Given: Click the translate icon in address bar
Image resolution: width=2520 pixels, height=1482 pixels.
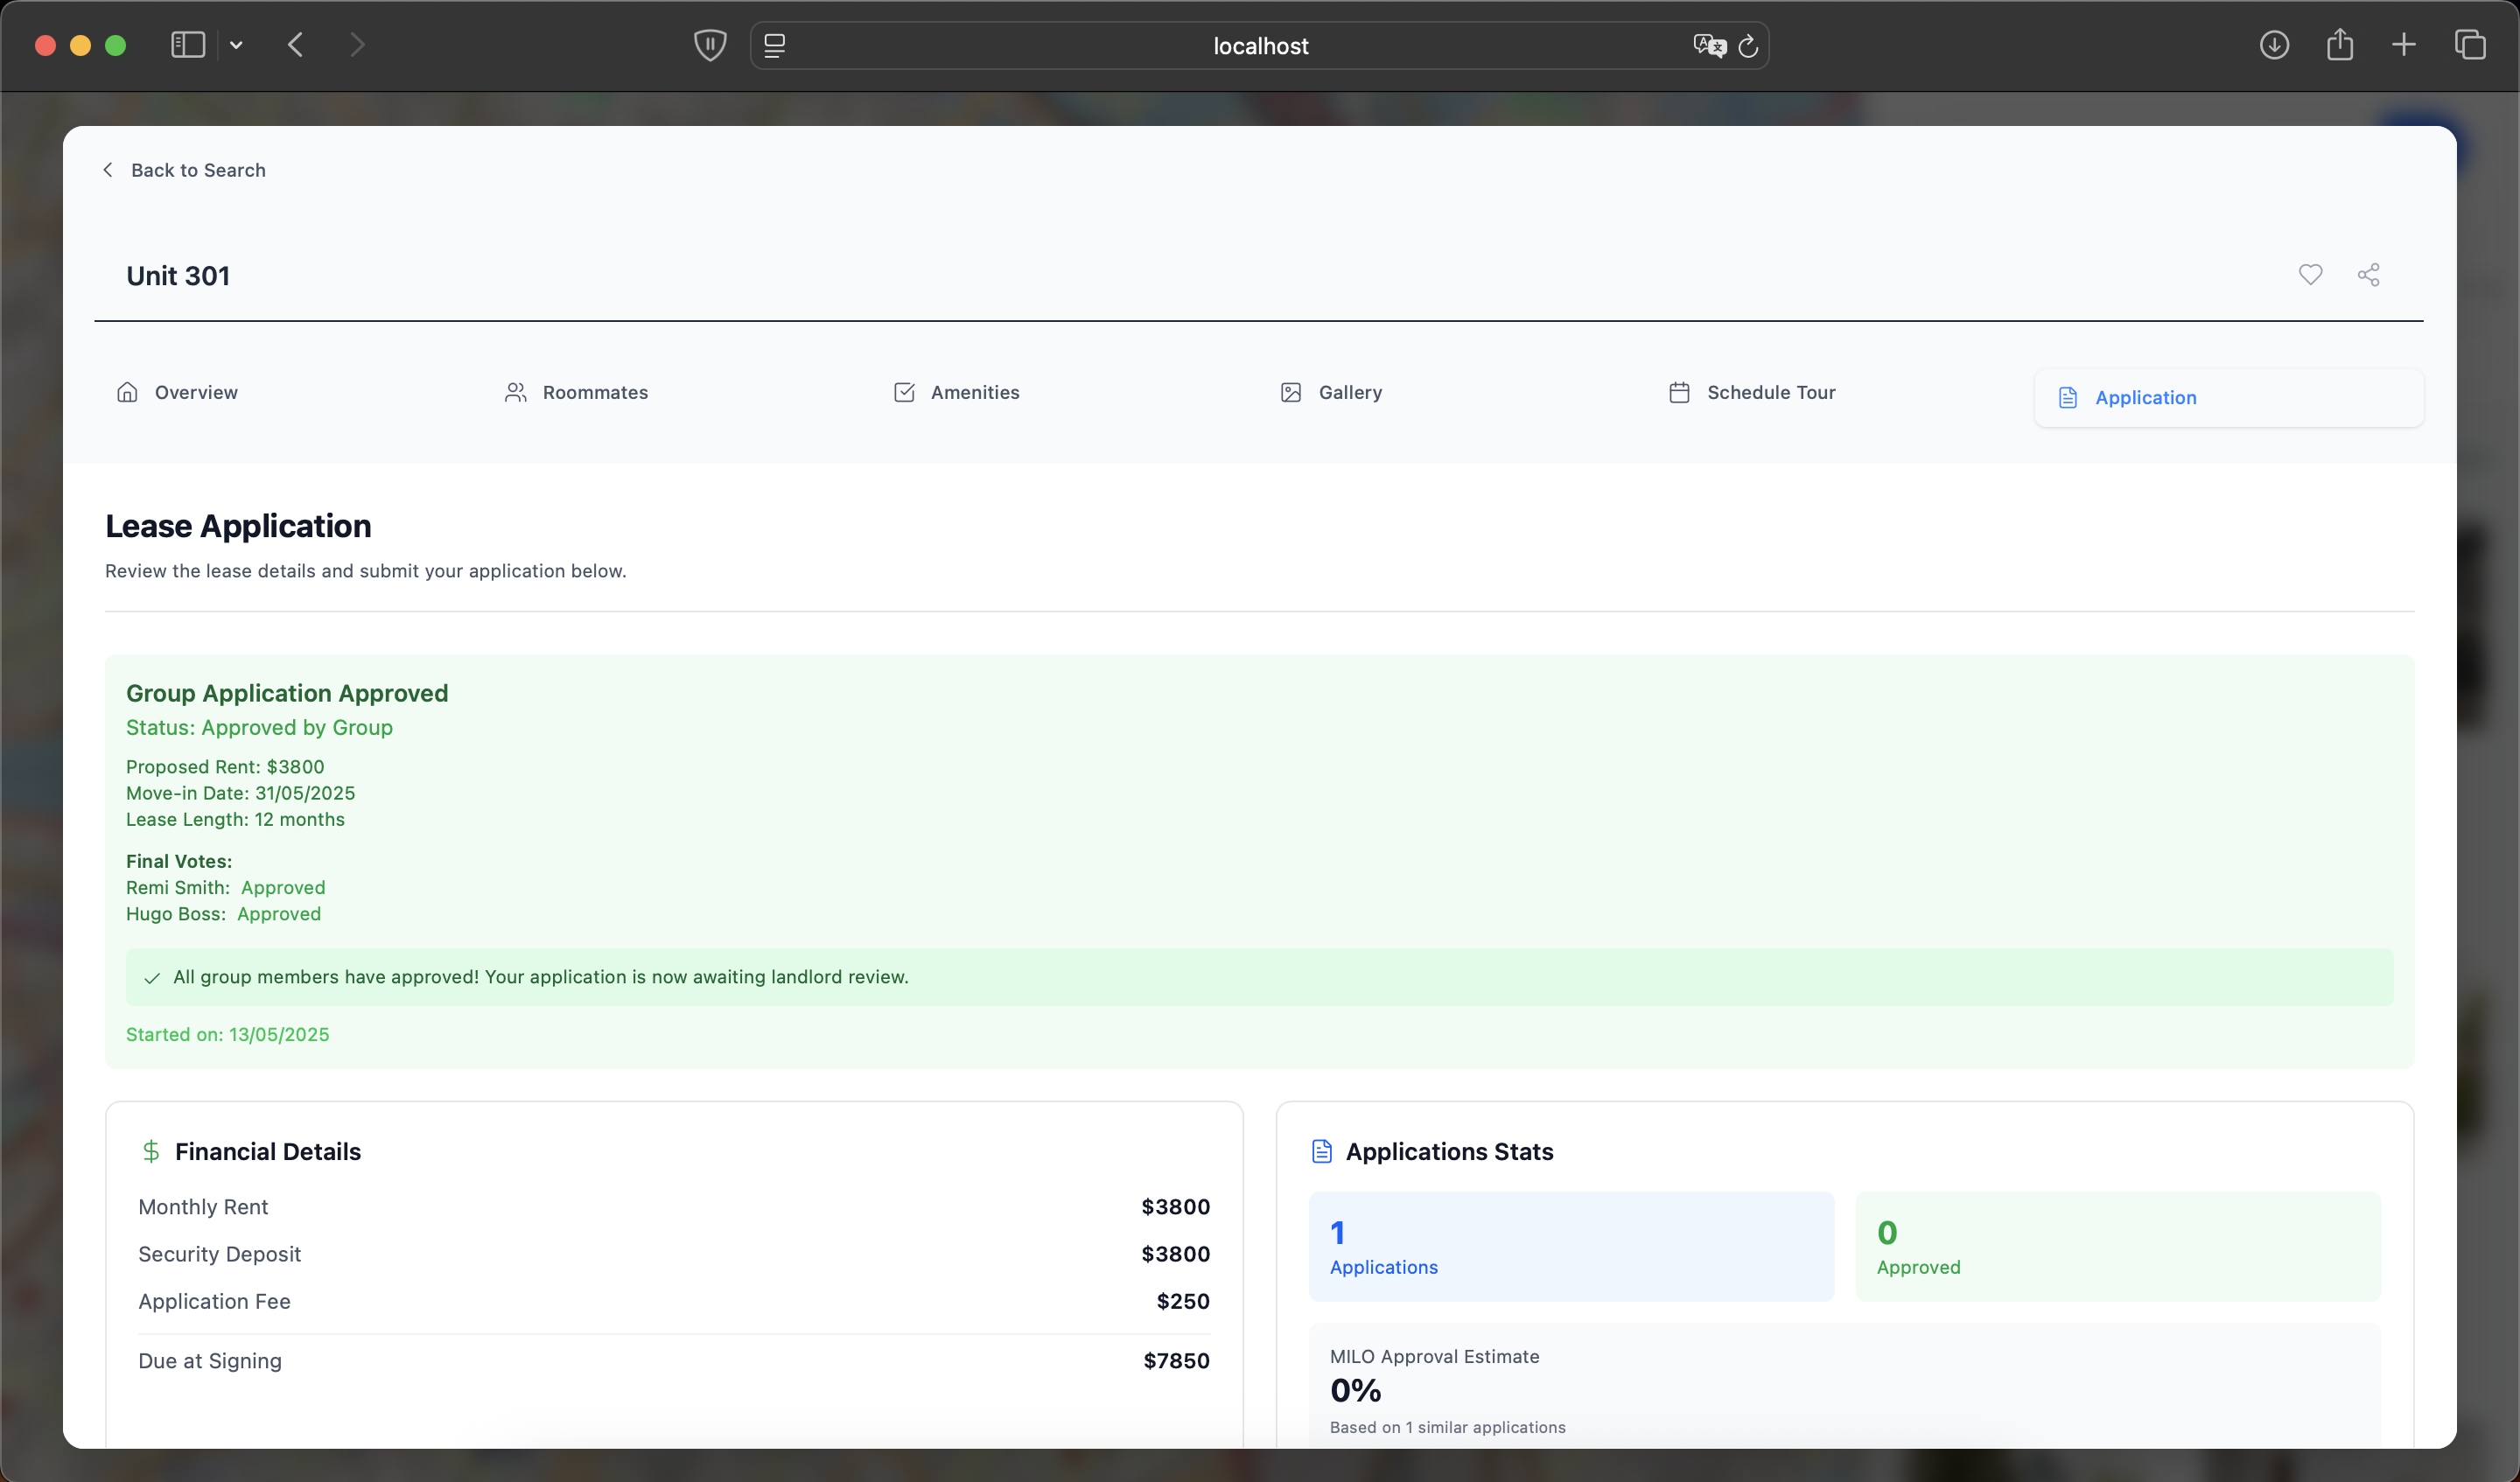Looking at the screenshot, I should 1709,46.
